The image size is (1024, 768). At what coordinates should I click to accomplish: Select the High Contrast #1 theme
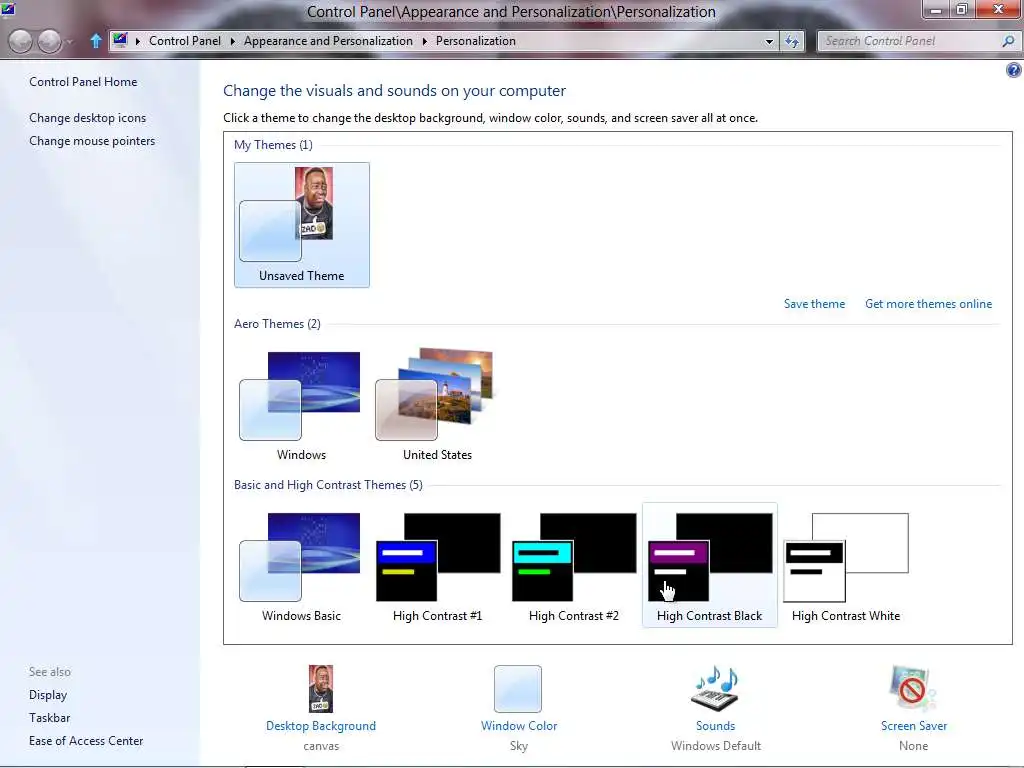pyautogui.click(x=438, y=566)
